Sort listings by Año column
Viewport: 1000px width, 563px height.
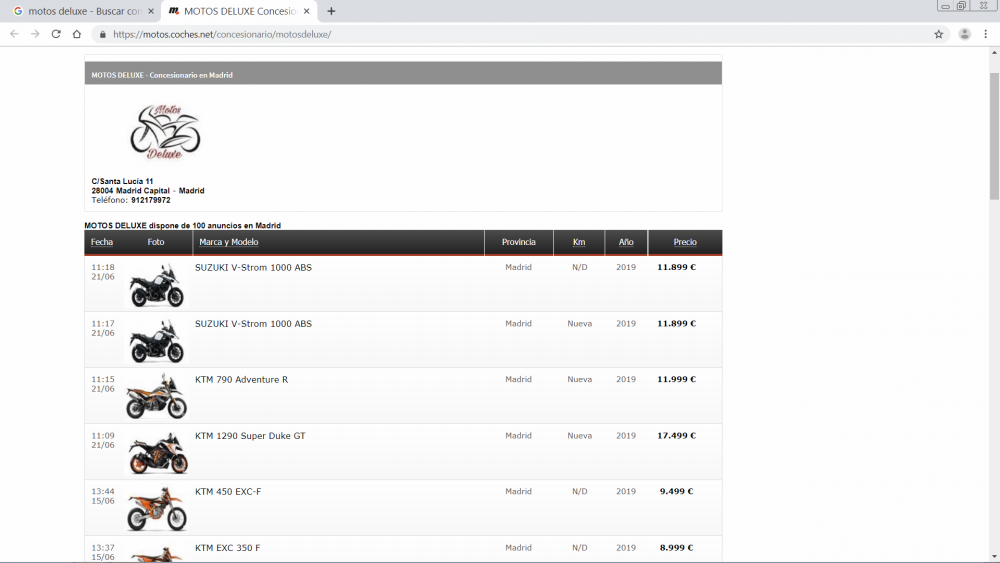click(626, 242)
